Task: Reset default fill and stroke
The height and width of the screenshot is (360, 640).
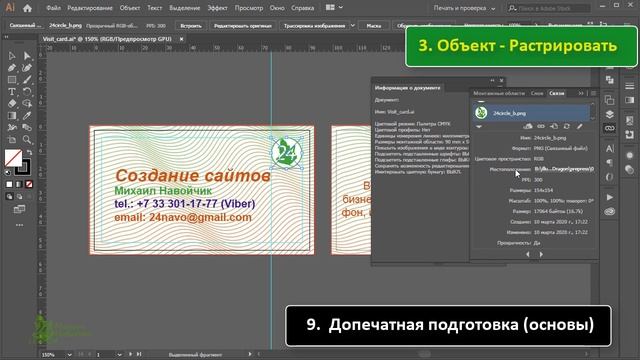Action: [8, 172]
